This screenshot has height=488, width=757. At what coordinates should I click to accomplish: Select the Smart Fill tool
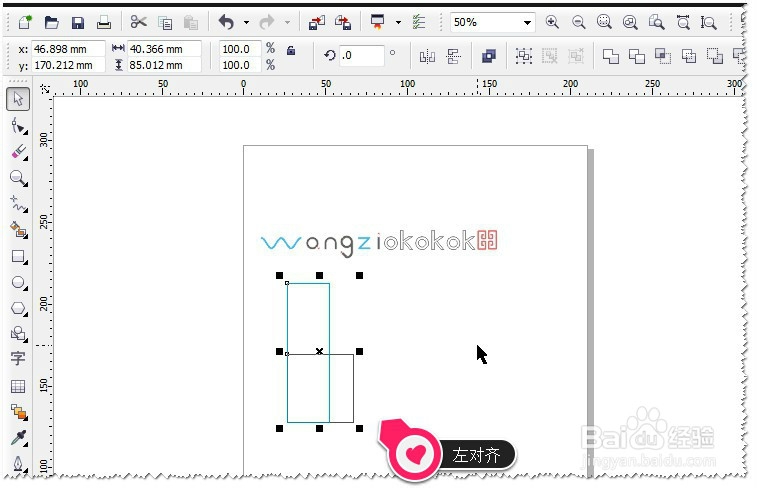(x=18, y=230)
